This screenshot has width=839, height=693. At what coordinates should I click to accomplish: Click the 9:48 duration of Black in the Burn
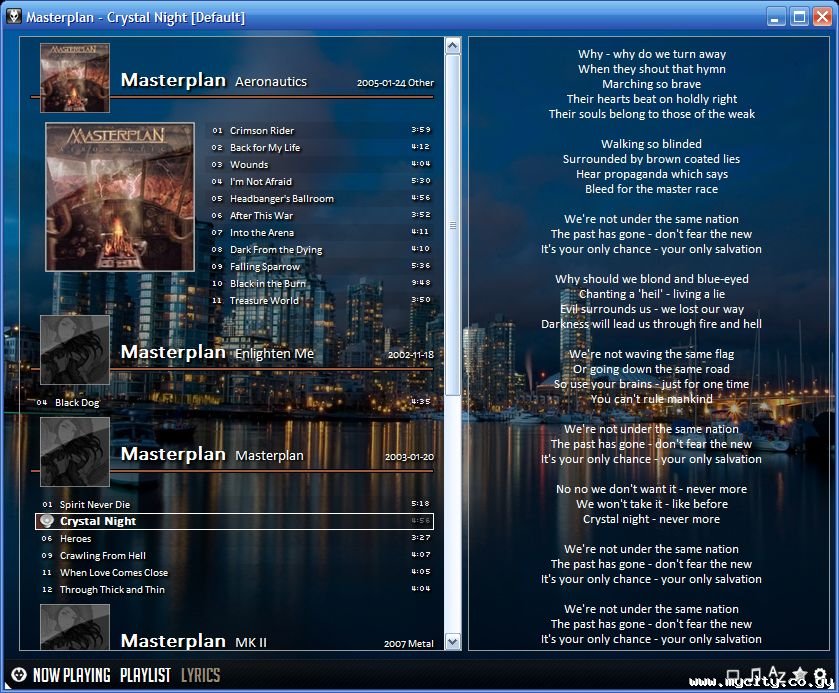click(x=421, y=283)
